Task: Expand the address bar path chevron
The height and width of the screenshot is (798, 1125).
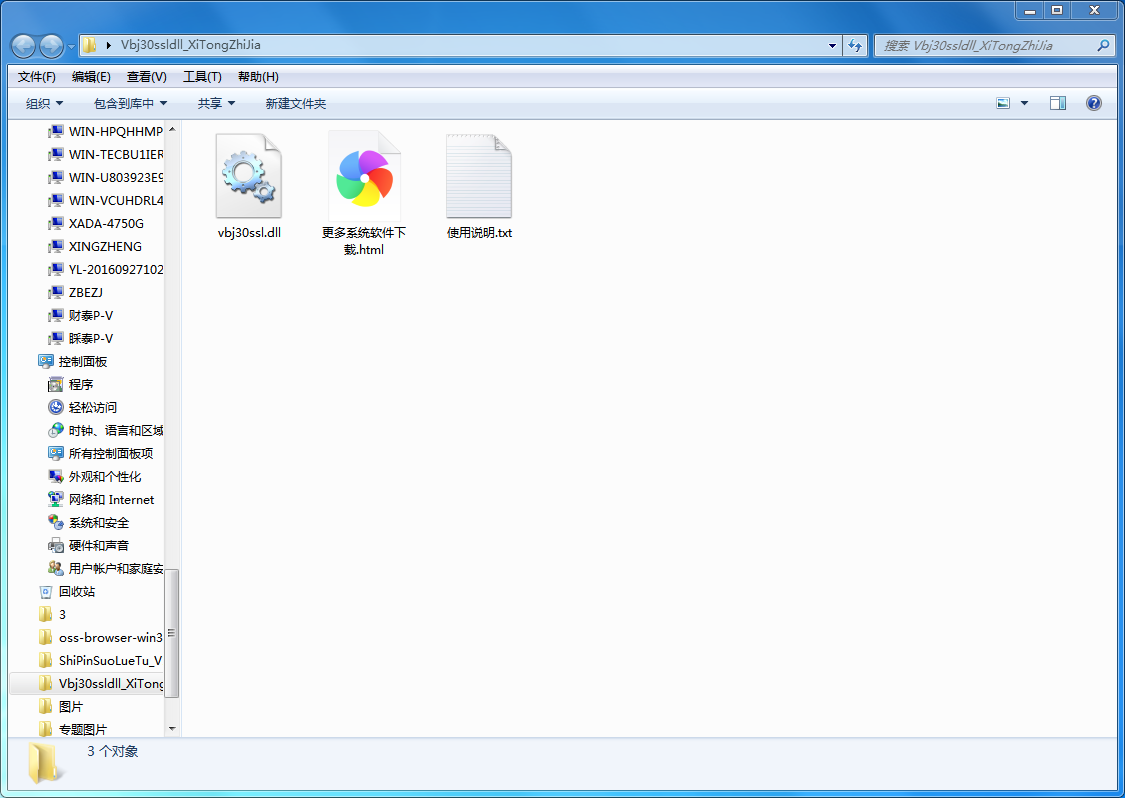Action: (x=109, y=45)
